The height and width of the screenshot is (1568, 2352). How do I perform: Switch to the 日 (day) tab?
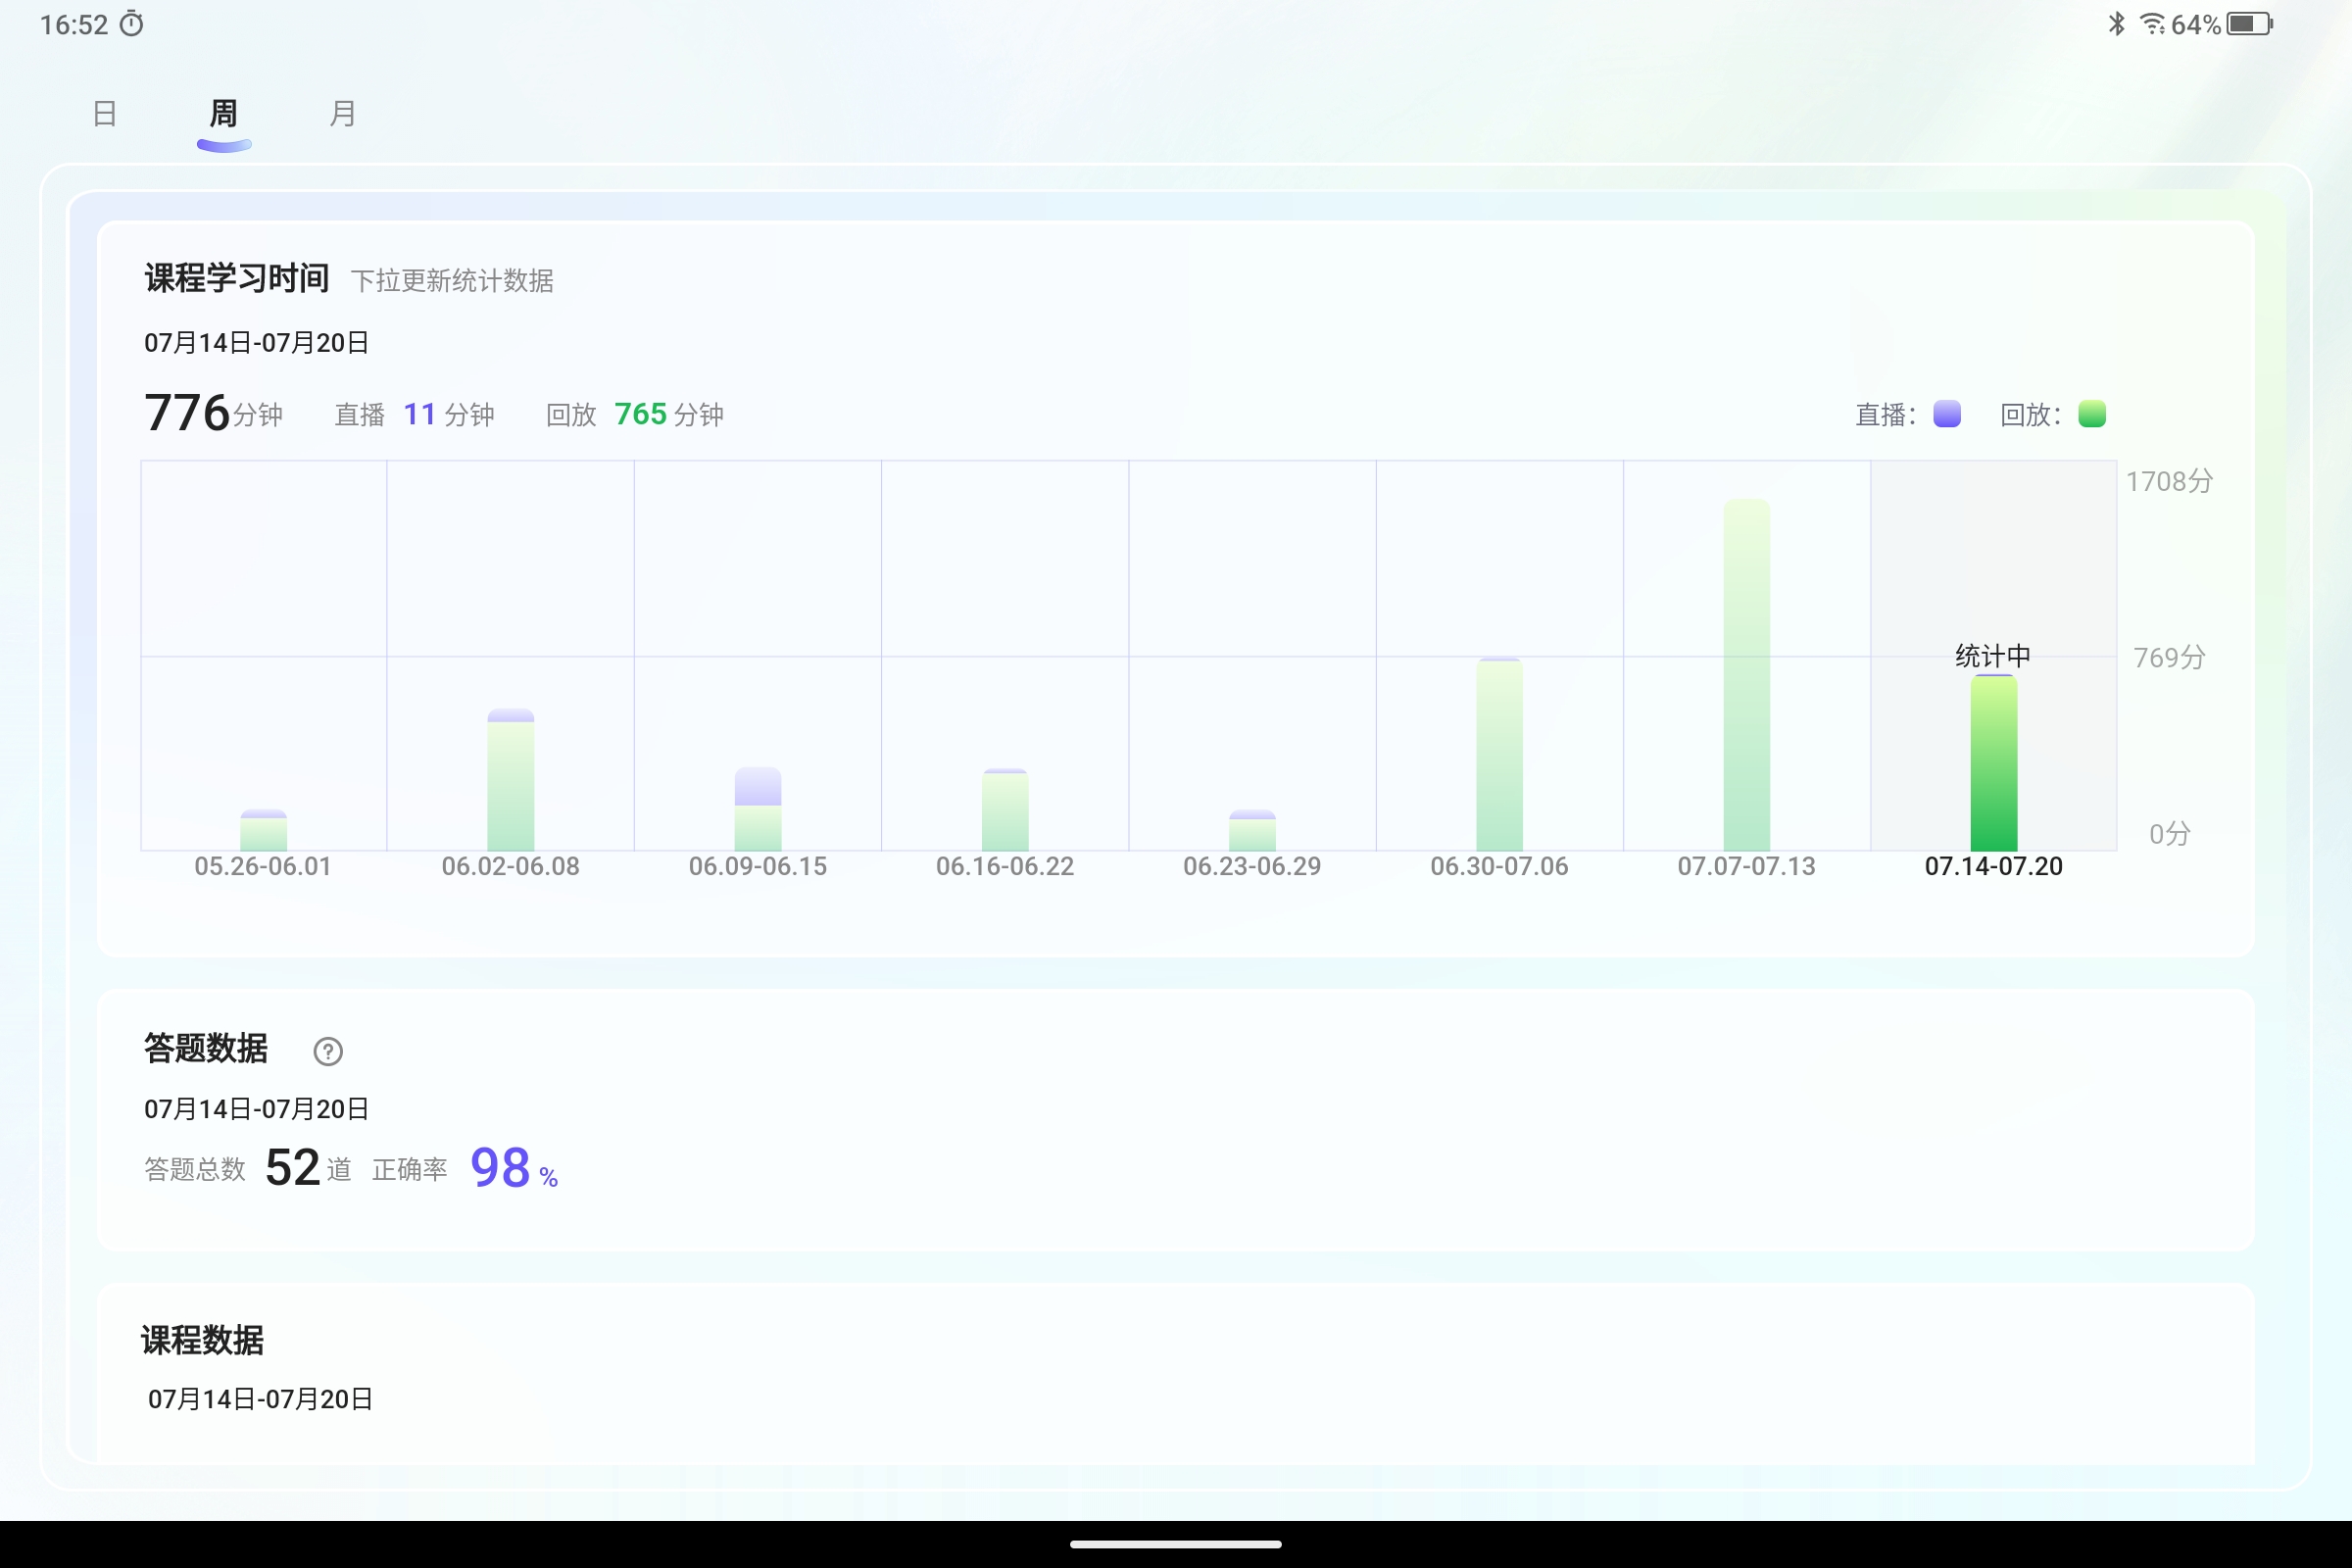pyautogui.click(x=105, y=114)
